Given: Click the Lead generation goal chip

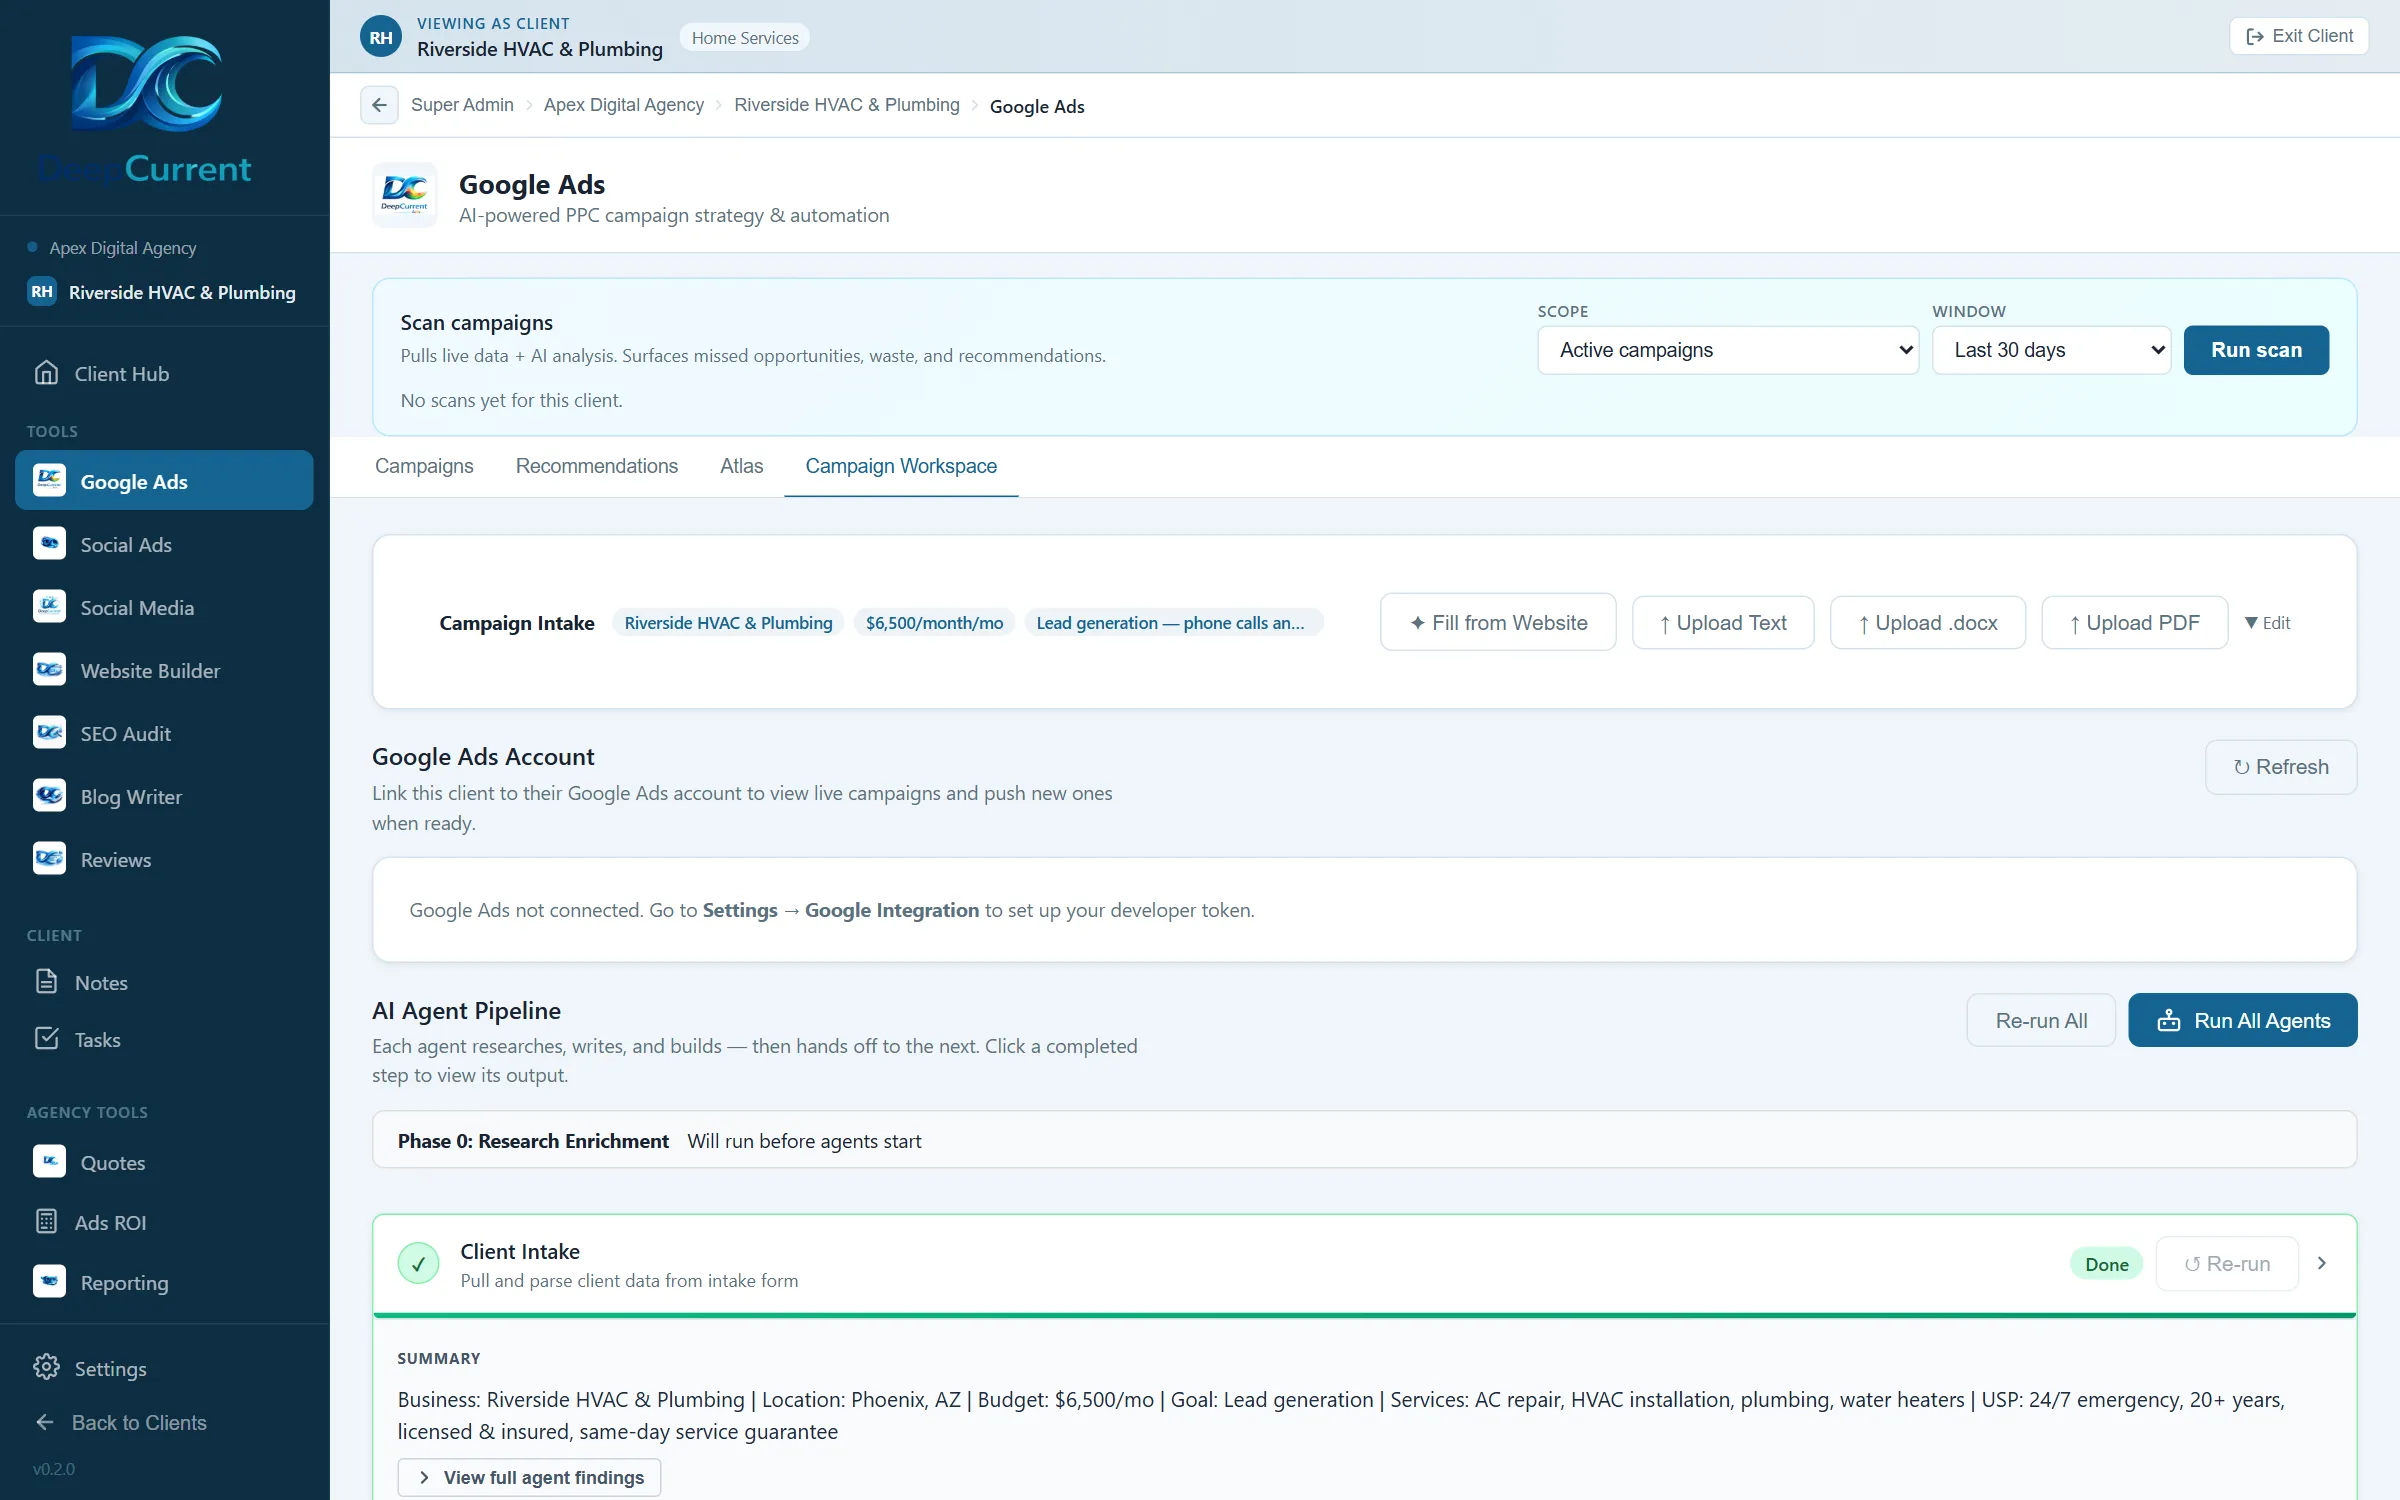Looking at the screenshot, I should (1173, 622).
